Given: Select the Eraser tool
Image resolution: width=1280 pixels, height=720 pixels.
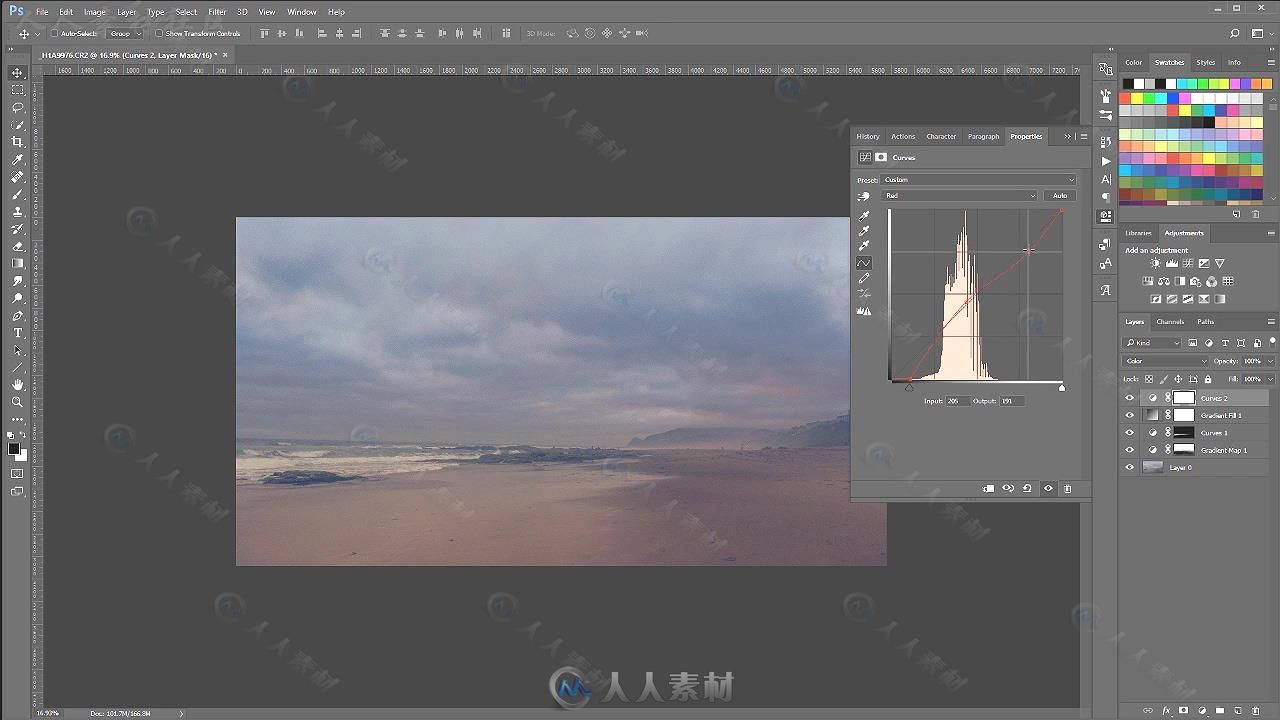Looking at the screenshot, I should coord(18,246).
